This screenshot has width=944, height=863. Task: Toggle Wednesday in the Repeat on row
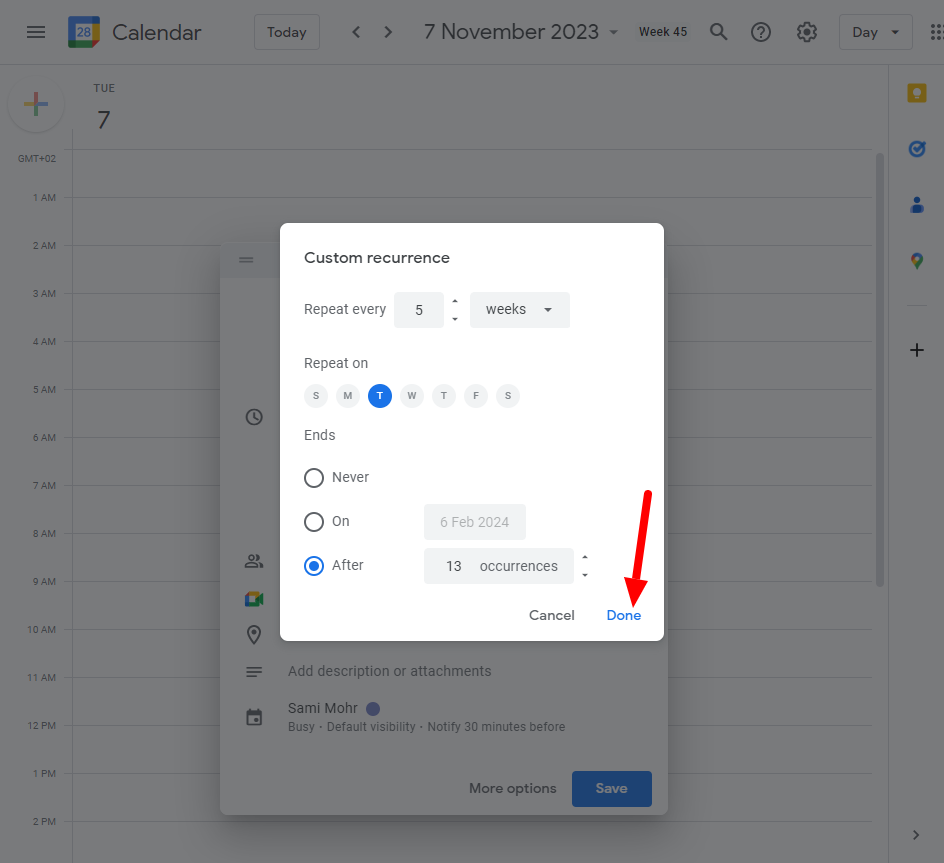411,395
